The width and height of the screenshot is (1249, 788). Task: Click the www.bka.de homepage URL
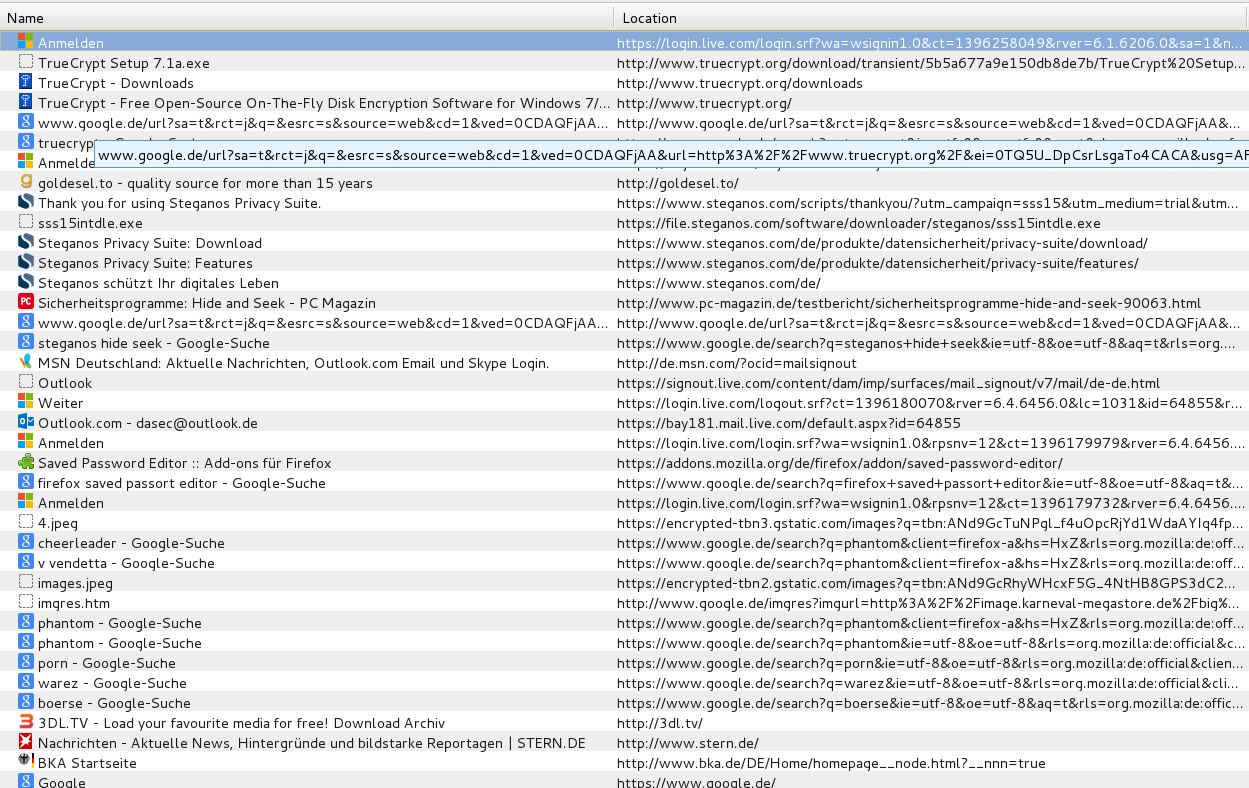pyautogui.click(x=831, y=763)
